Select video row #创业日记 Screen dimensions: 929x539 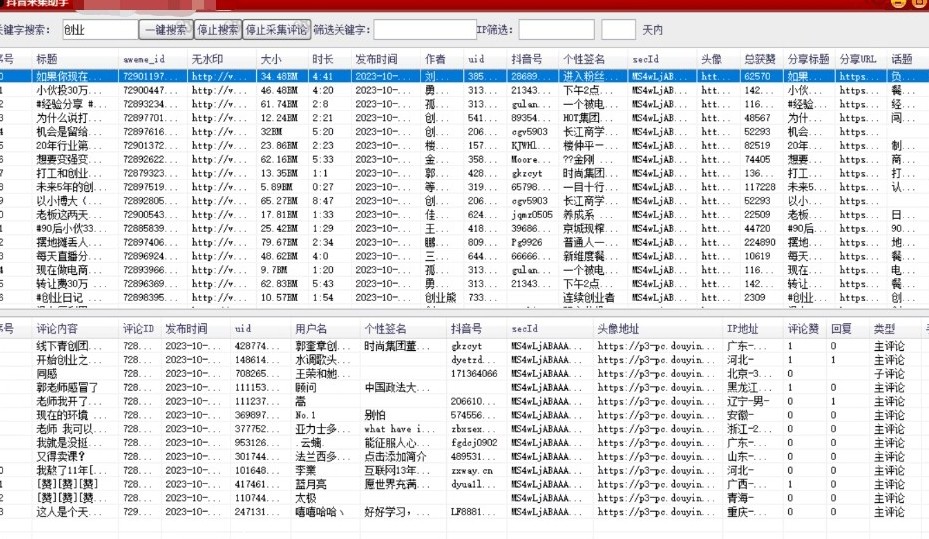464,297
